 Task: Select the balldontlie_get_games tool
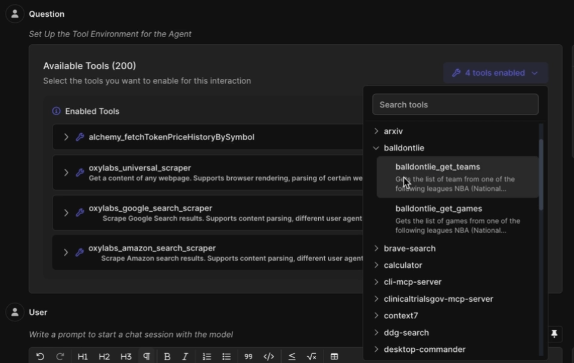pyautogui.click(x=458, y=219)
